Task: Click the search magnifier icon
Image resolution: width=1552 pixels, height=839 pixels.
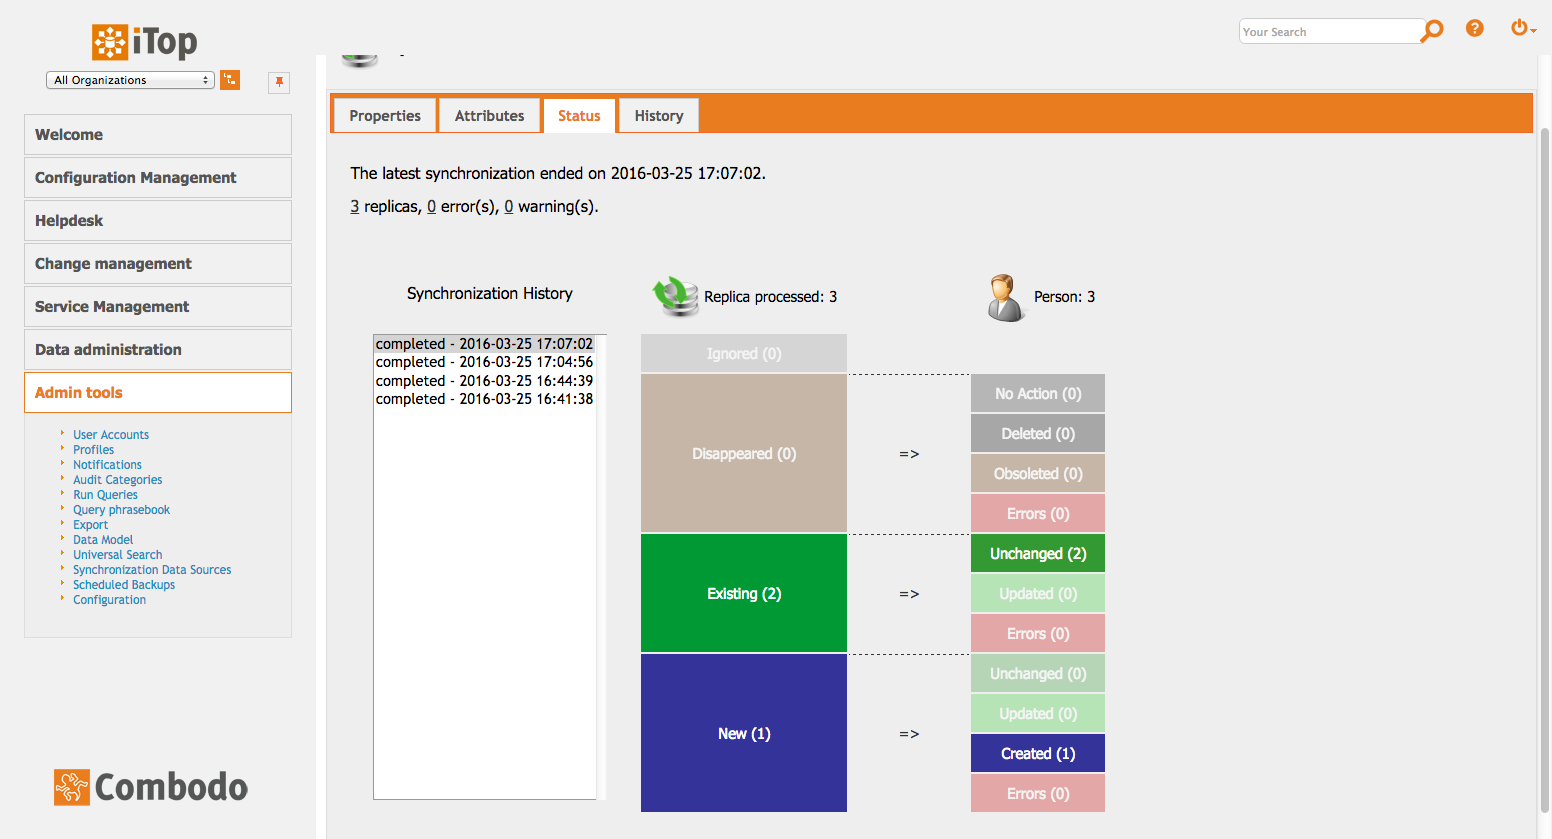Action: point(1432,31)
